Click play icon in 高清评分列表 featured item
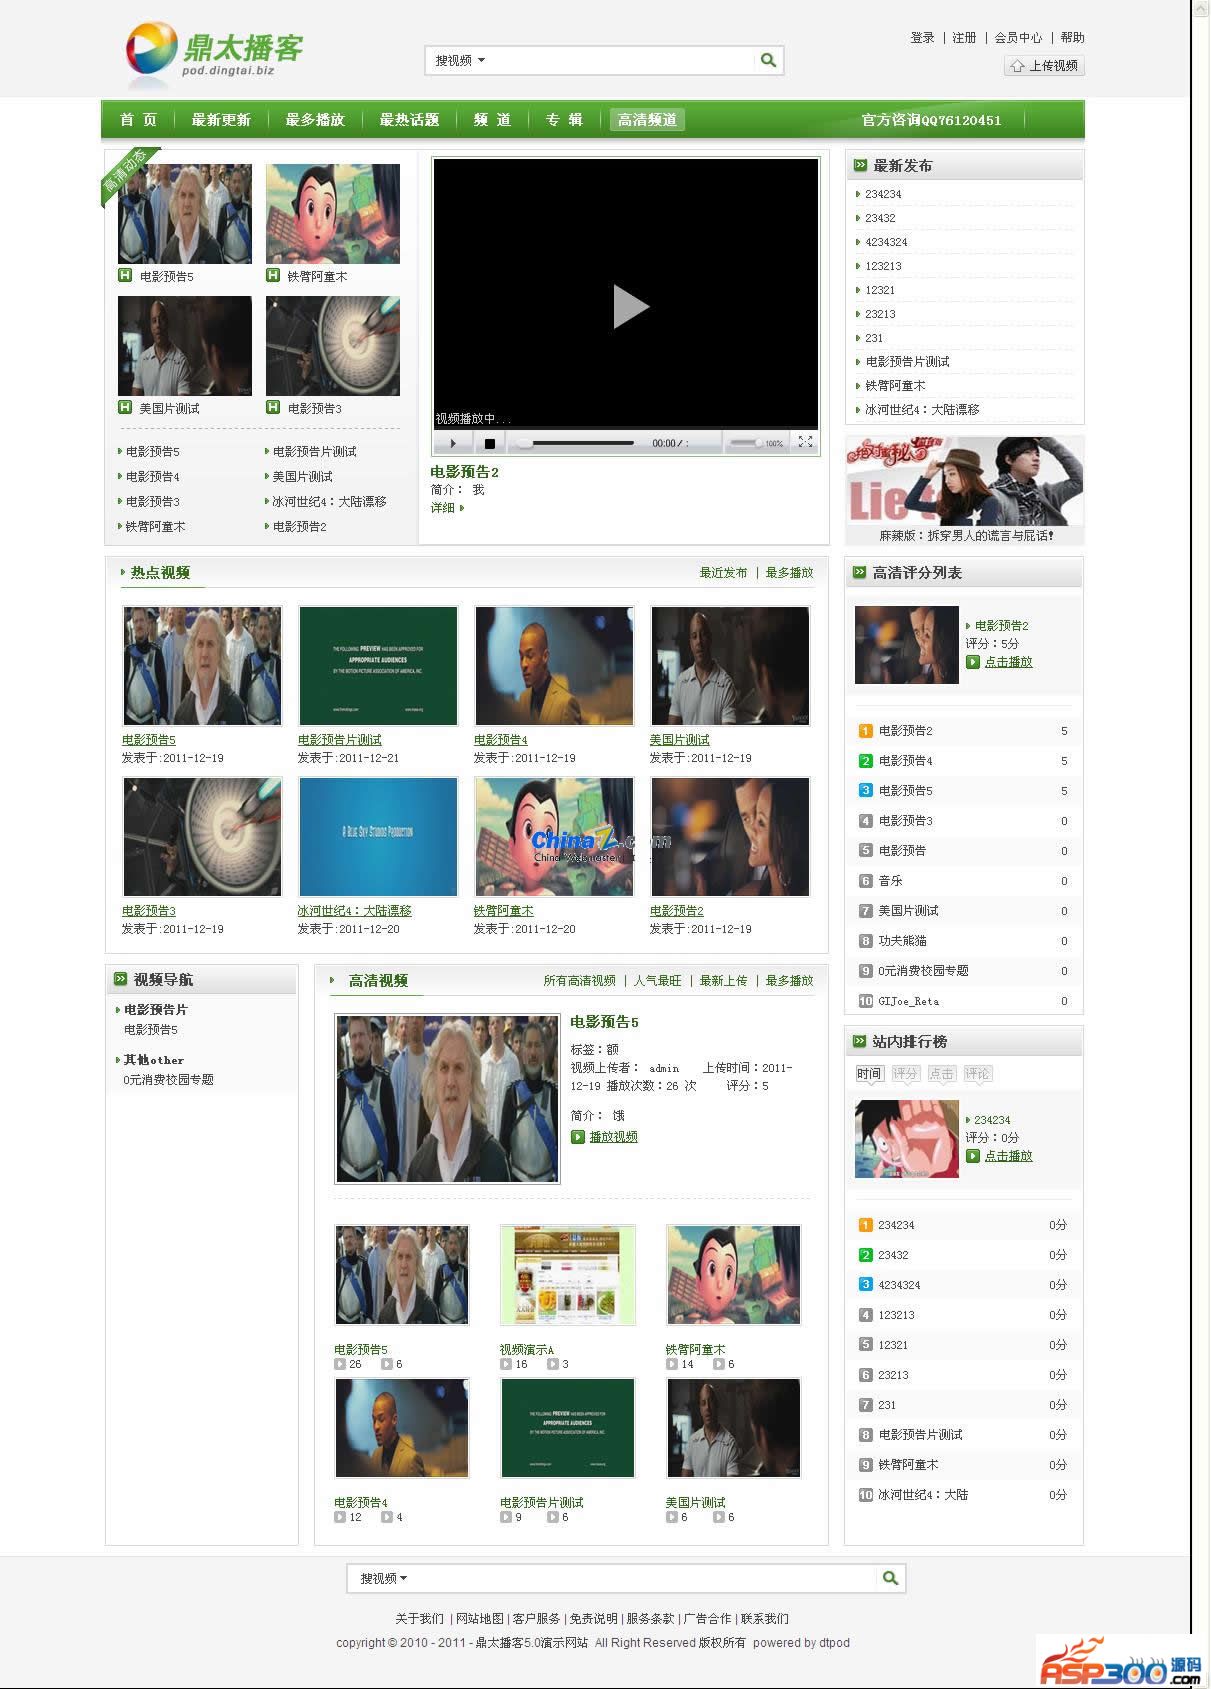 [973, 662]
